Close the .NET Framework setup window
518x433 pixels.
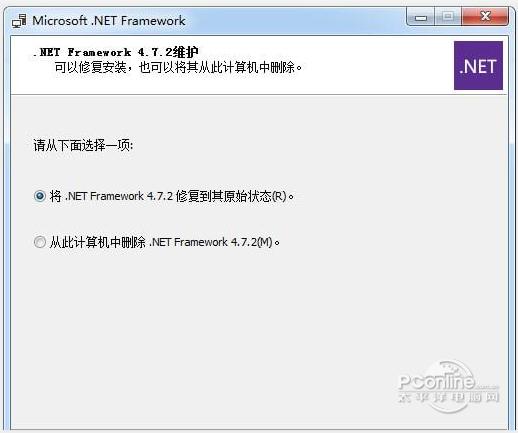pyautogui.click(x=485, y=16)
